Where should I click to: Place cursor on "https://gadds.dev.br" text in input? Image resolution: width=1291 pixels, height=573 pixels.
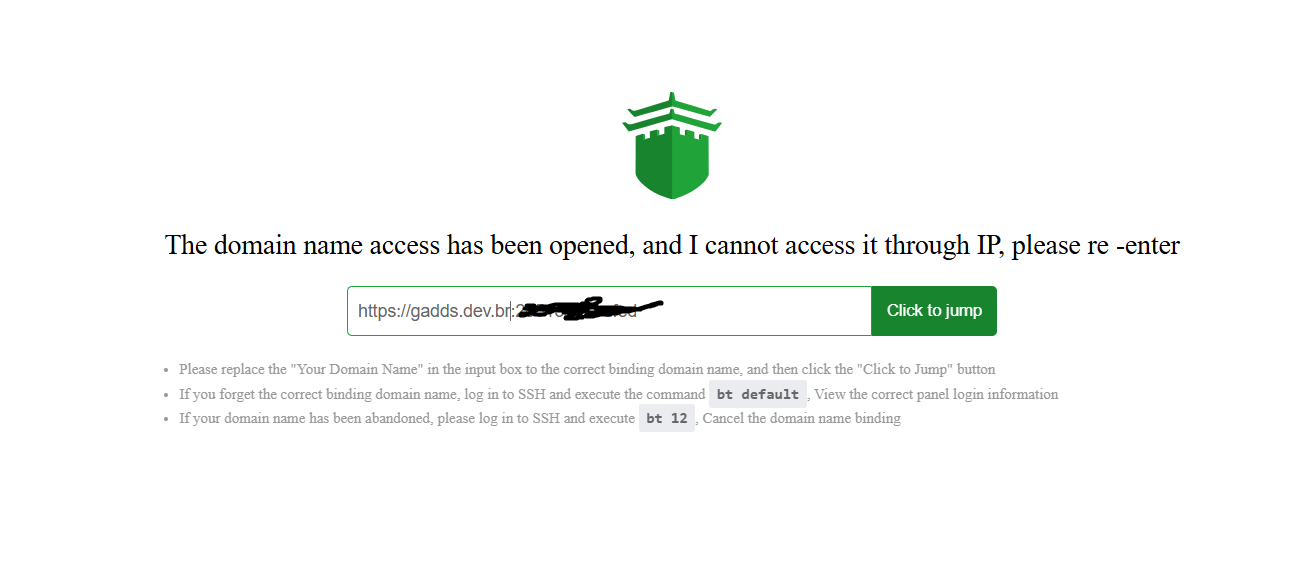pos(434,311)
